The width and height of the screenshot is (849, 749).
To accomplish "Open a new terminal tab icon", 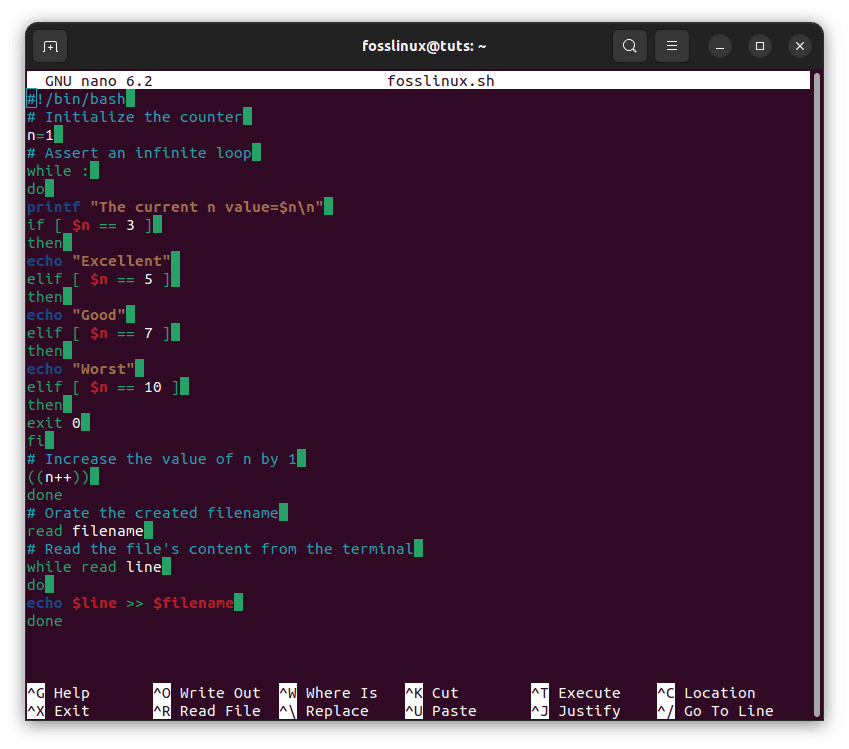I will tap(50, 46).
